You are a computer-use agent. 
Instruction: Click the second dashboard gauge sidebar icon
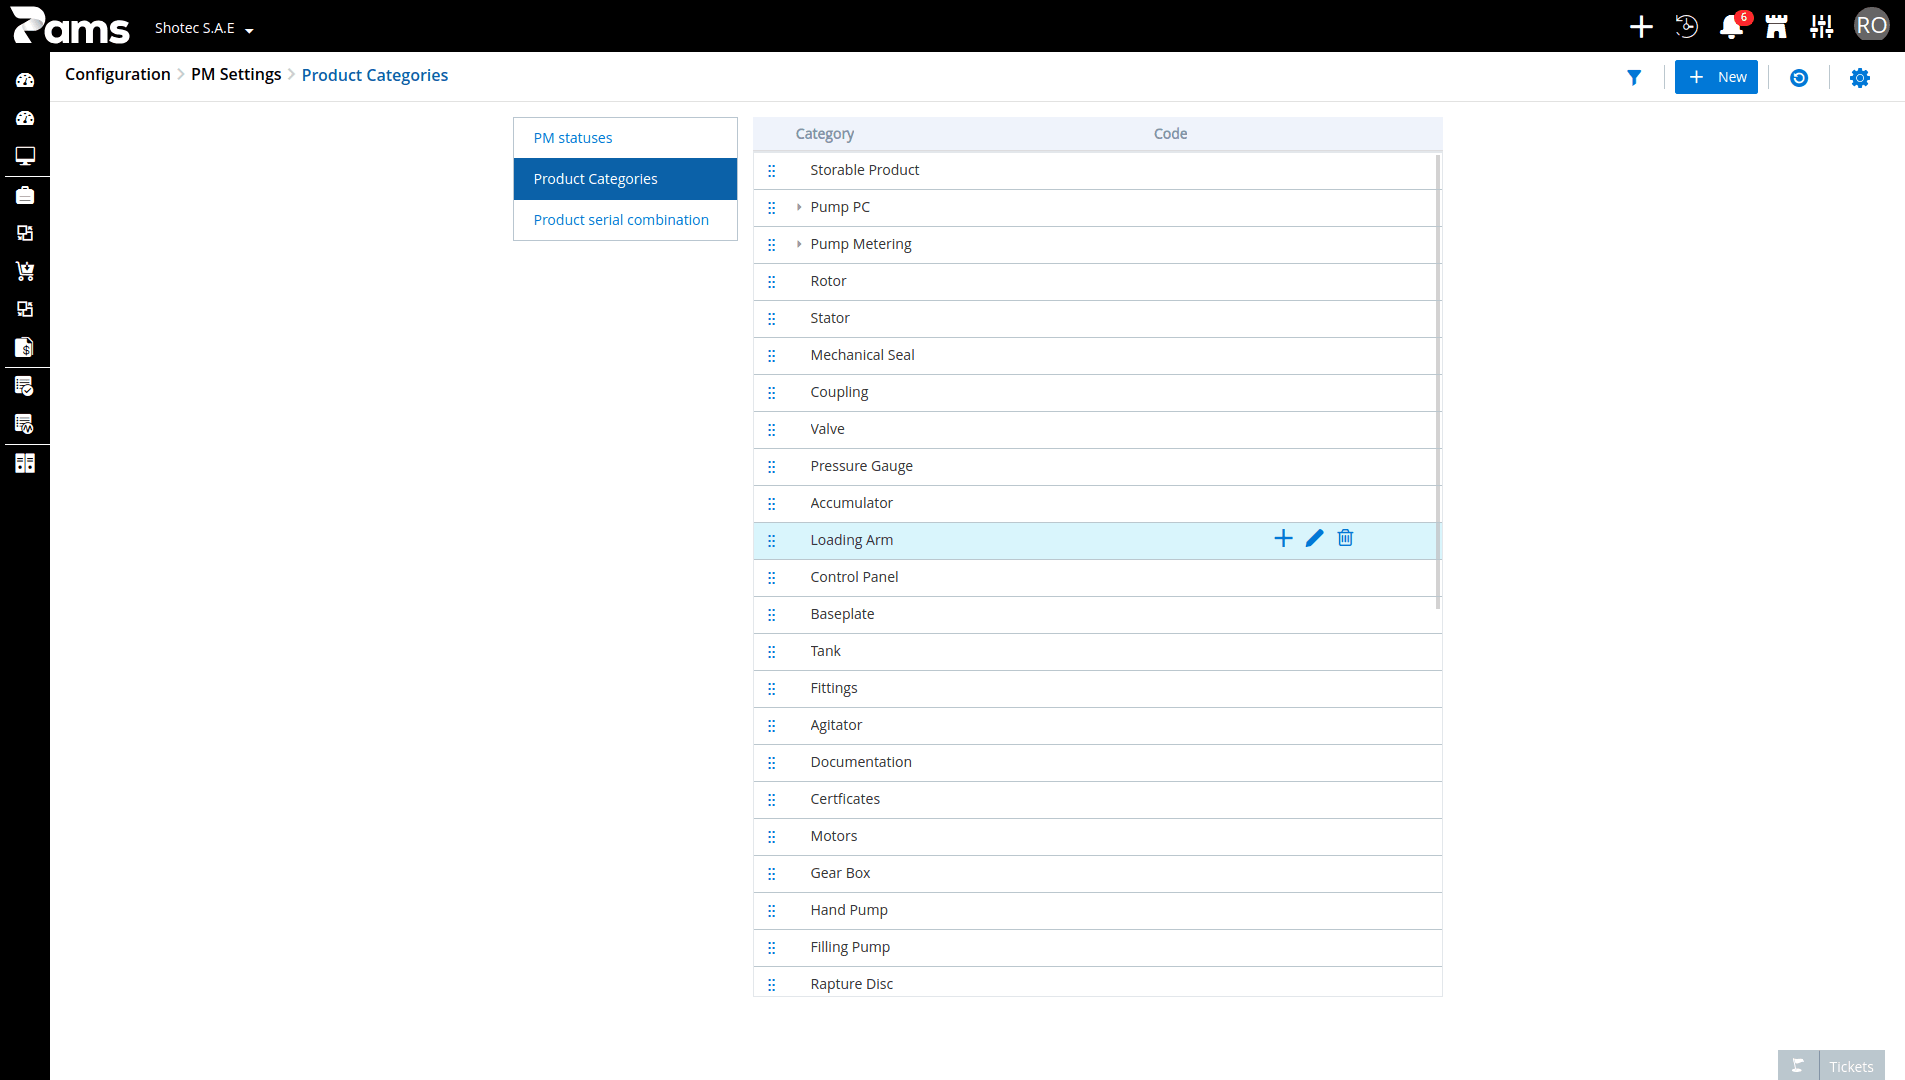click(25, 118)
